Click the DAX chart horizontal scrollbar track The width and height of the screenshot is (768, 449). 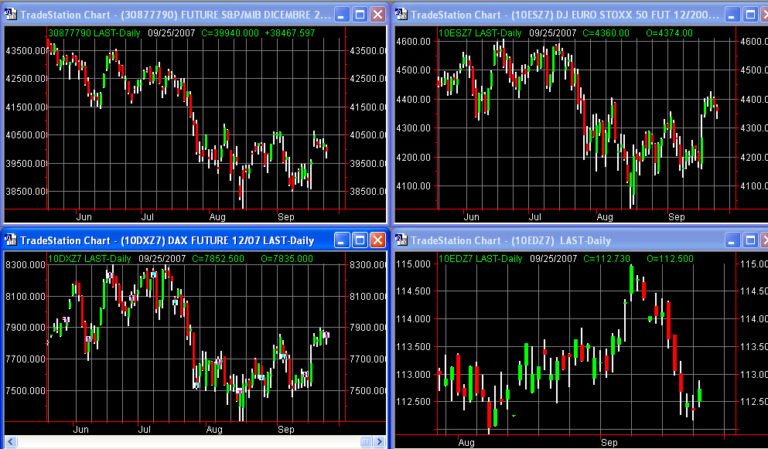pyautogui.click(x=200, y=442)
